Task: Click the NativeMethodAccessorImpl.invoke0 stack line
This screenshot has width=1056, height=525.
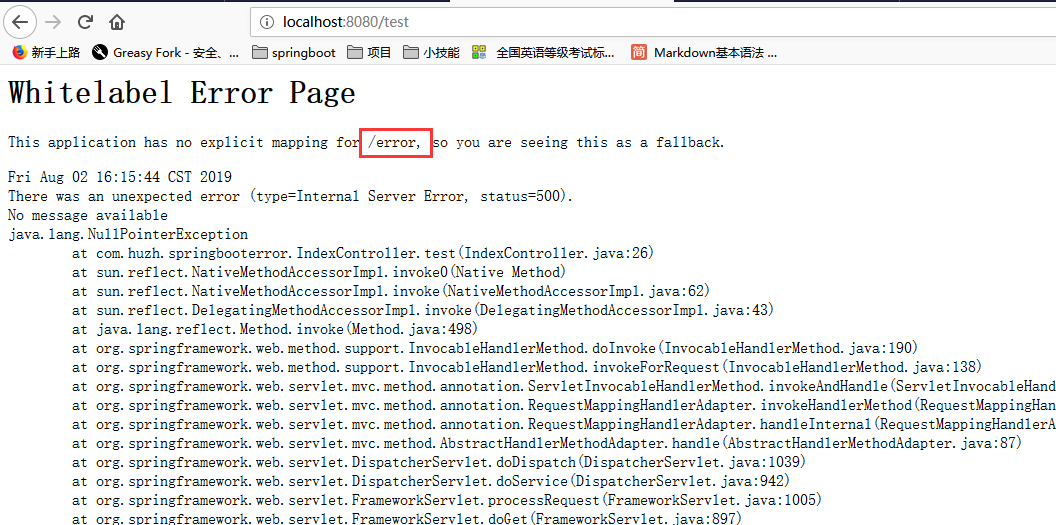Action: coord(319,273)
